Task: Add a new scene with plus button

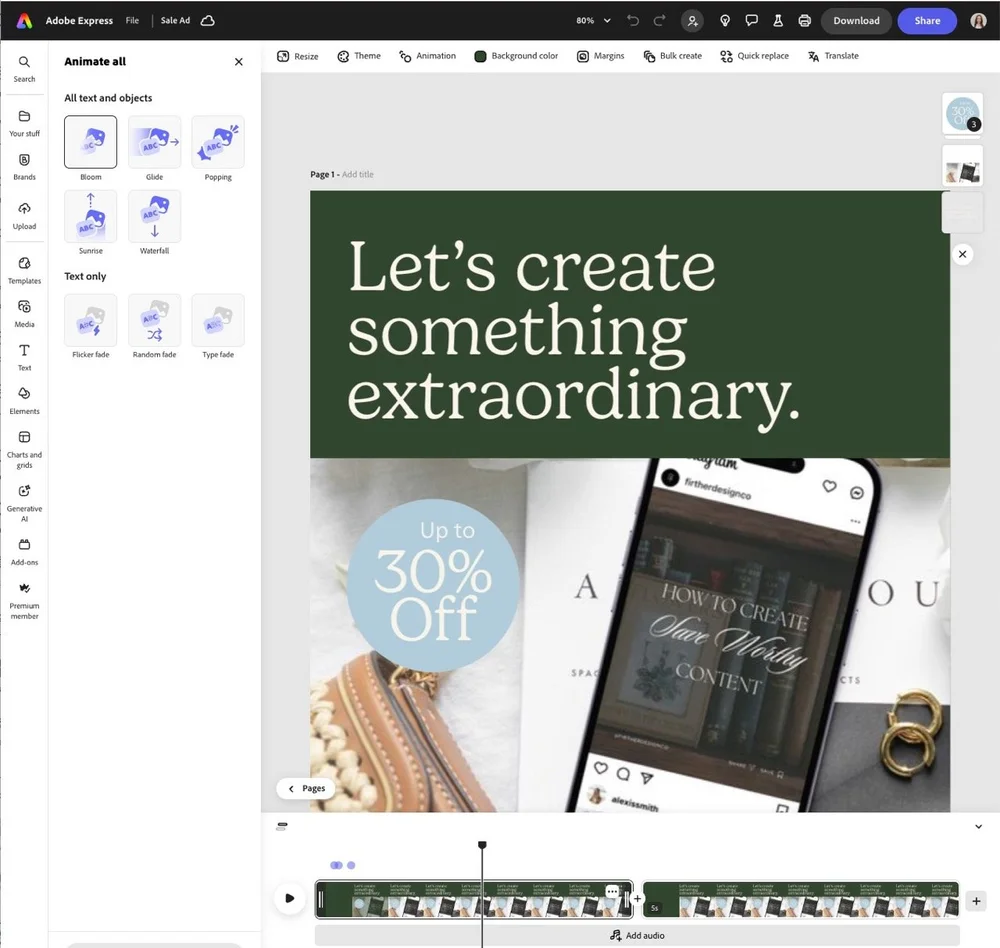Action: tap(976, 901)
